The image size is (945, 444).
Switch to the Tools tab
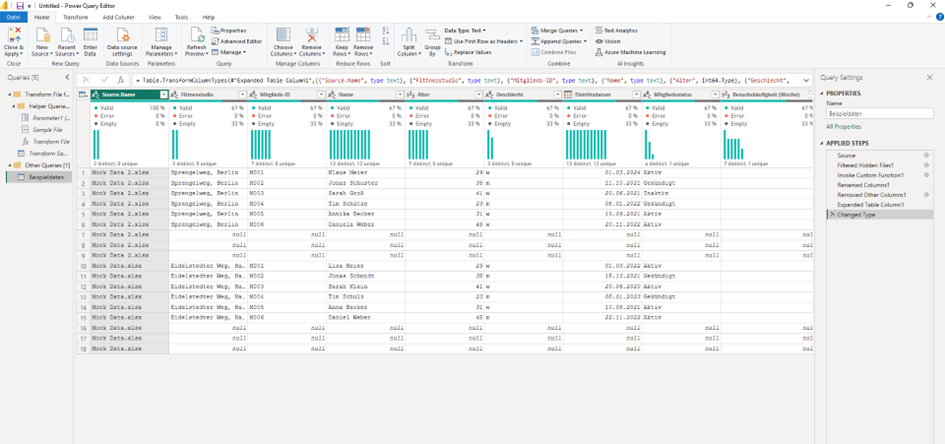coord(181,17)
